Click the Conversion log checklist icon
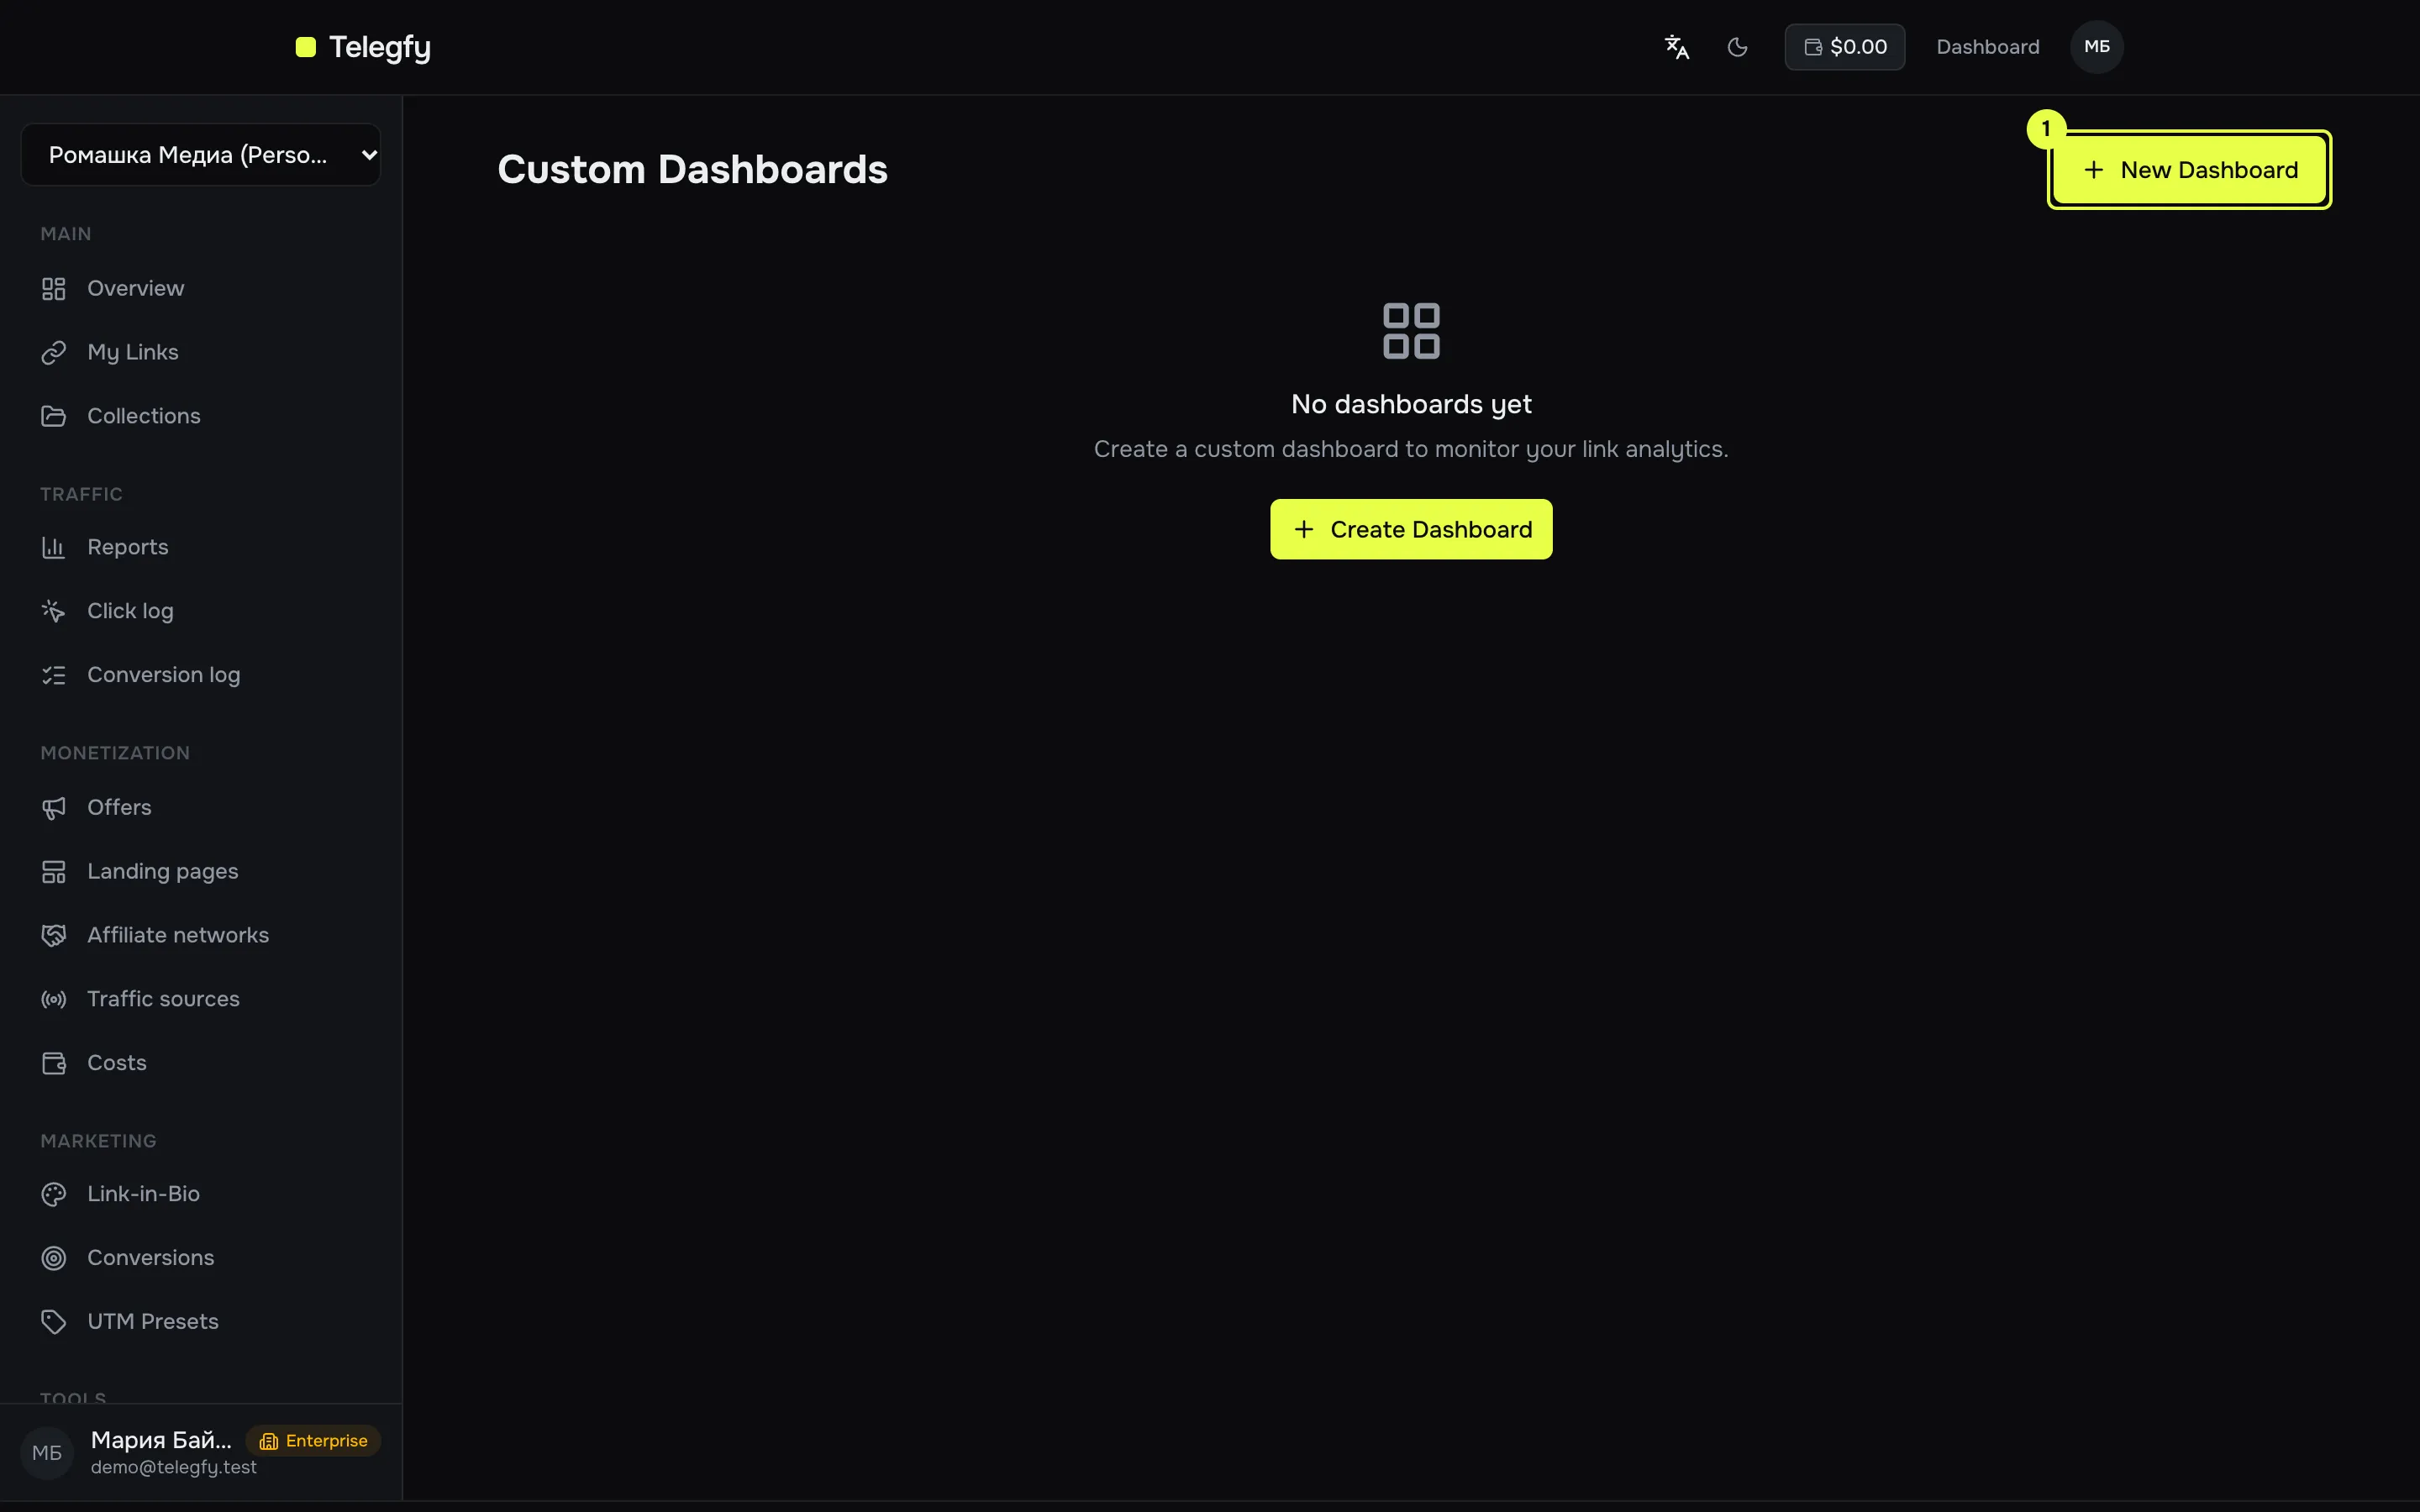 coord(54,675)
